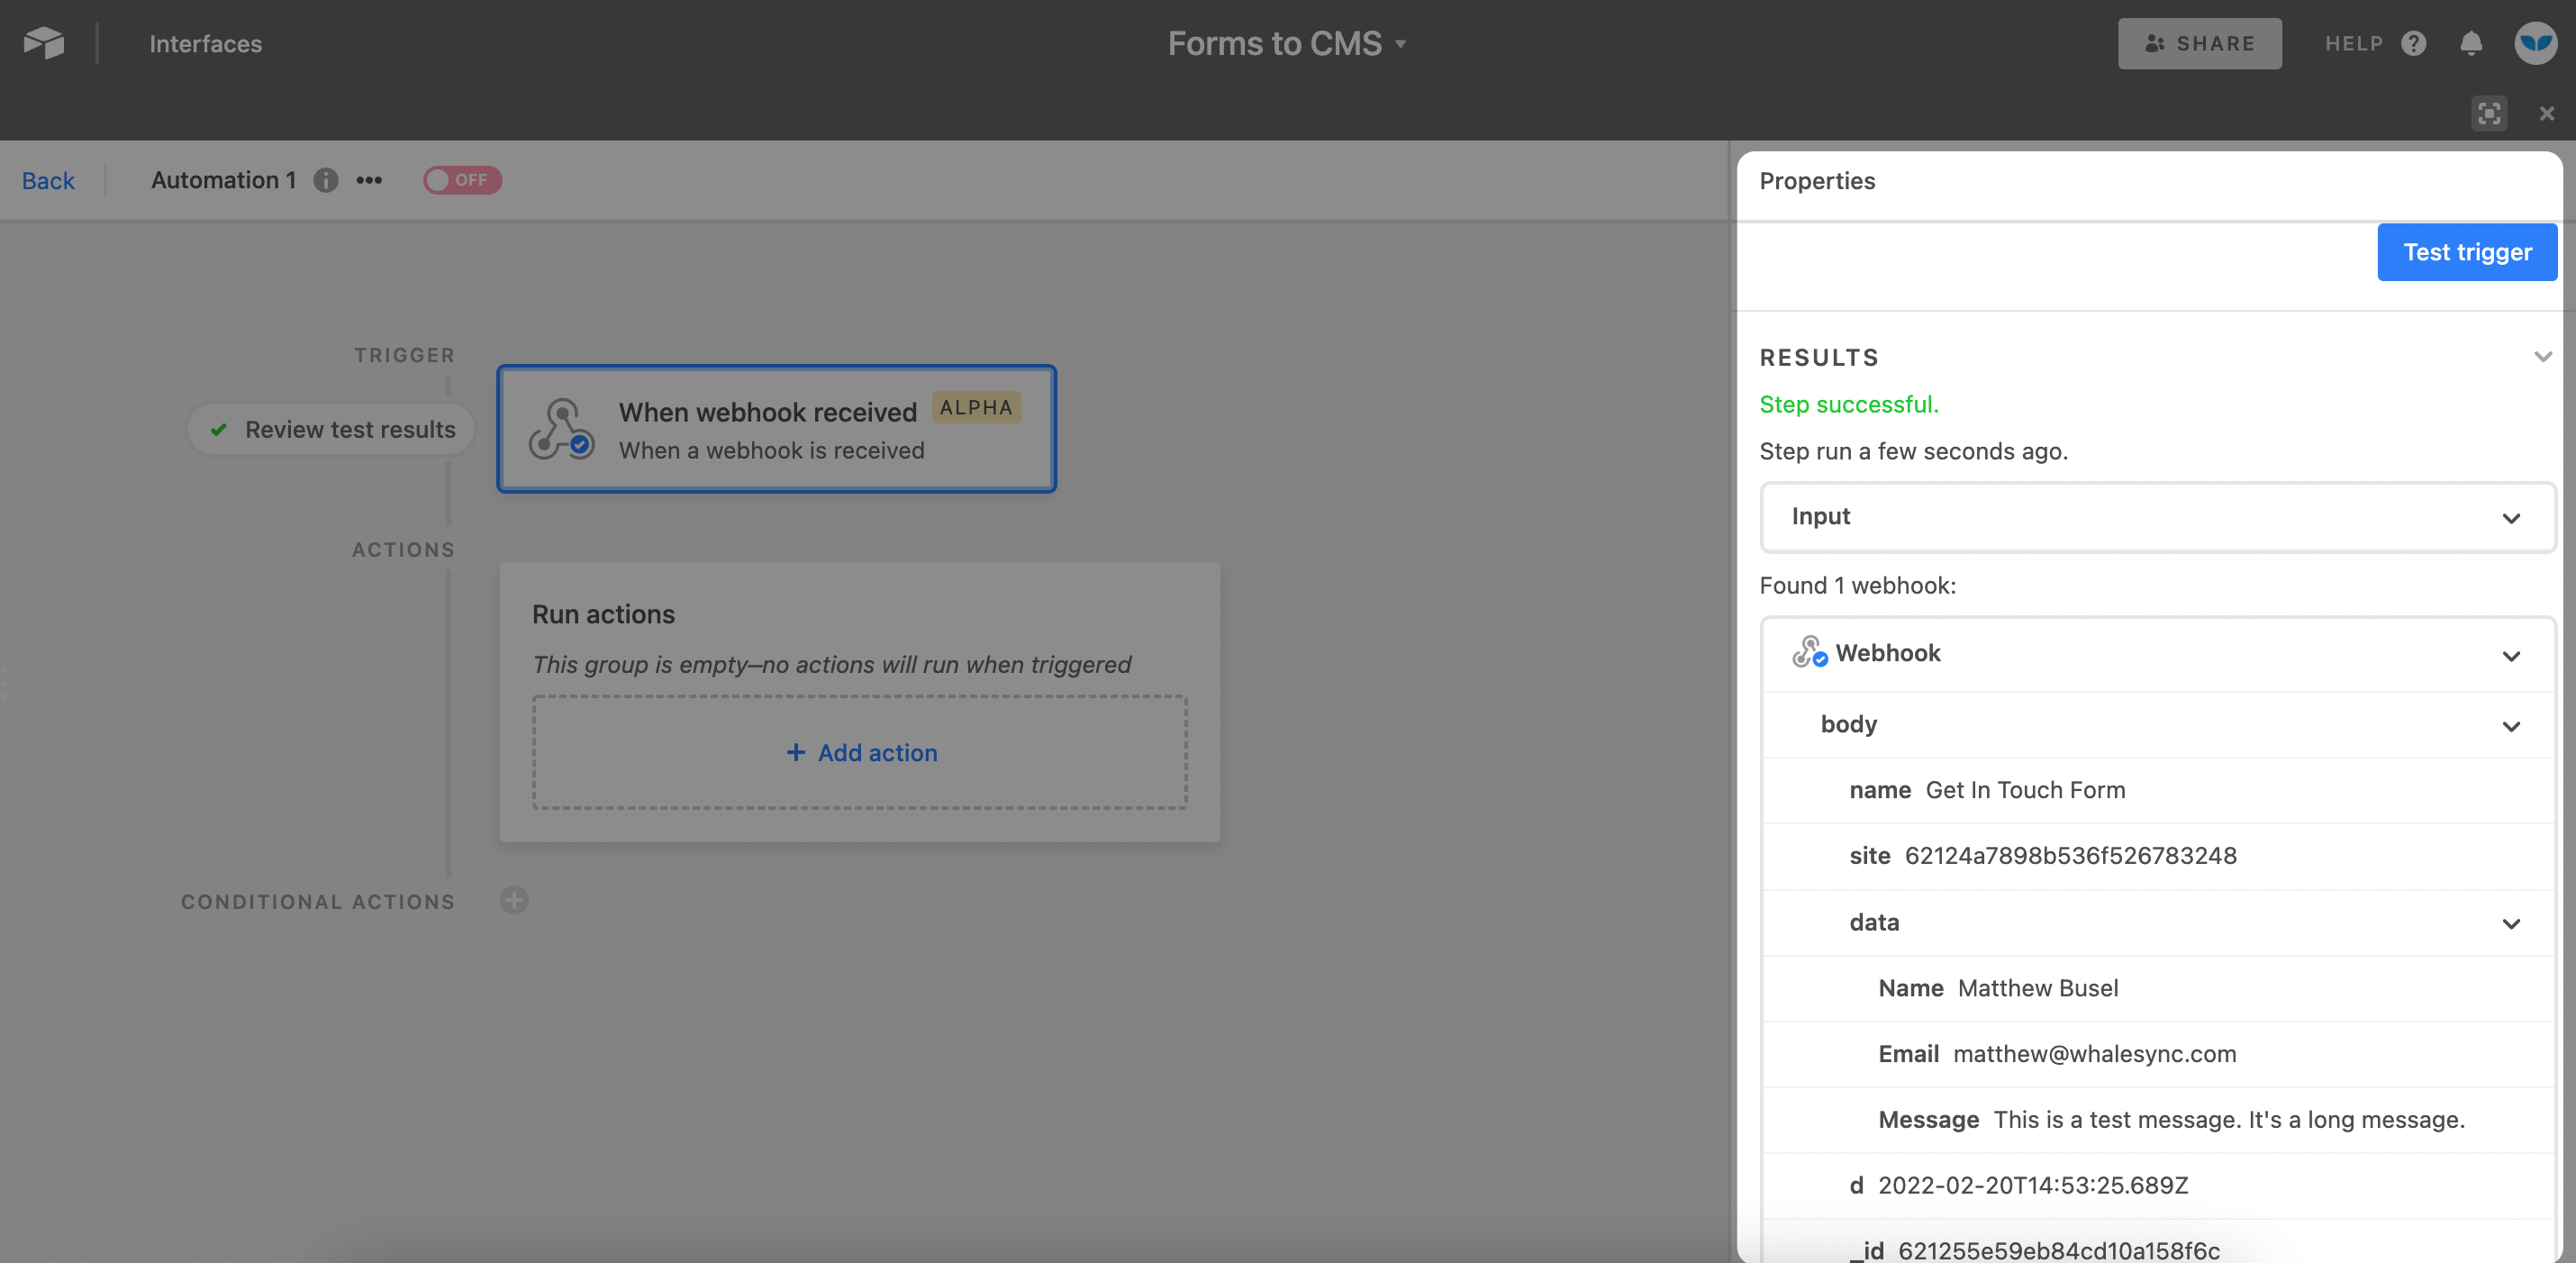Click the fullscreen expand icon
2576x1263 pixels.
coord(2489,113)
